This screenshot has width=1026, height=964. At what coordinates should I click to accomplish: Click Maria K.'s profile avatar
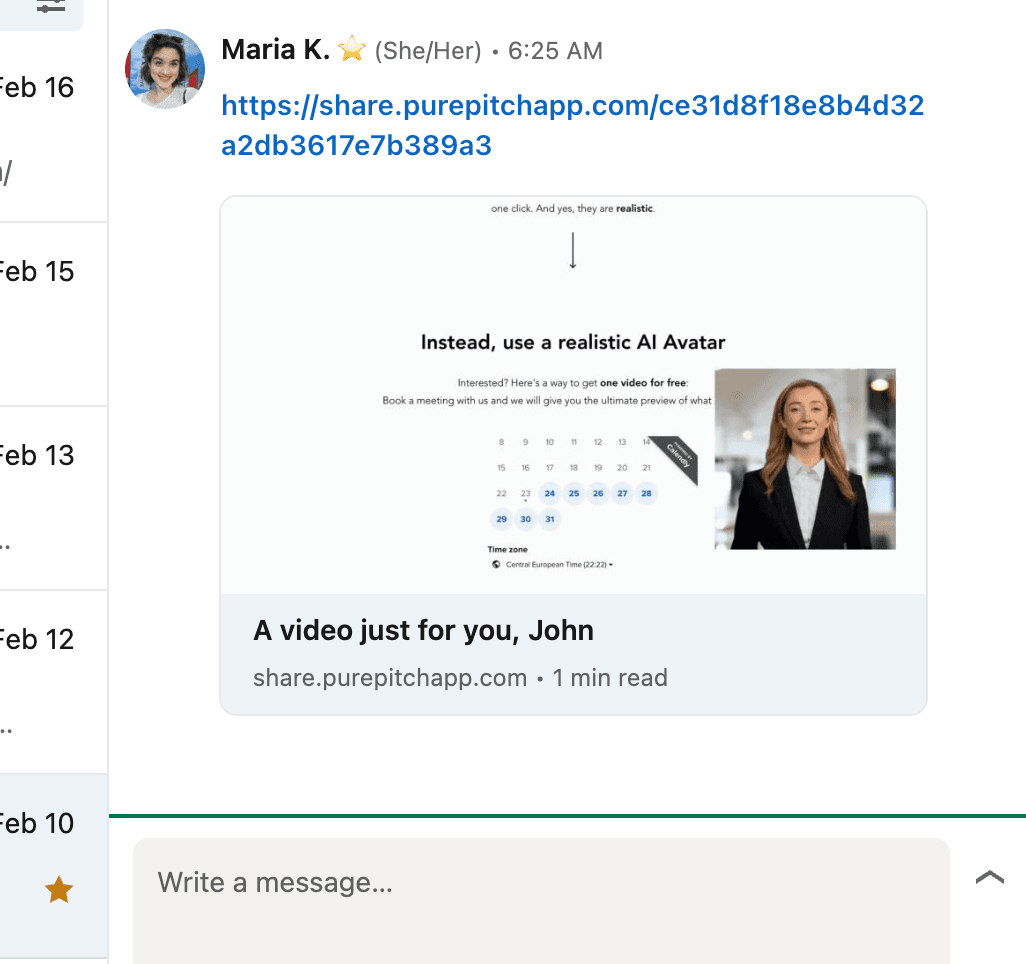pyautogui.click(x=164, y=69)
